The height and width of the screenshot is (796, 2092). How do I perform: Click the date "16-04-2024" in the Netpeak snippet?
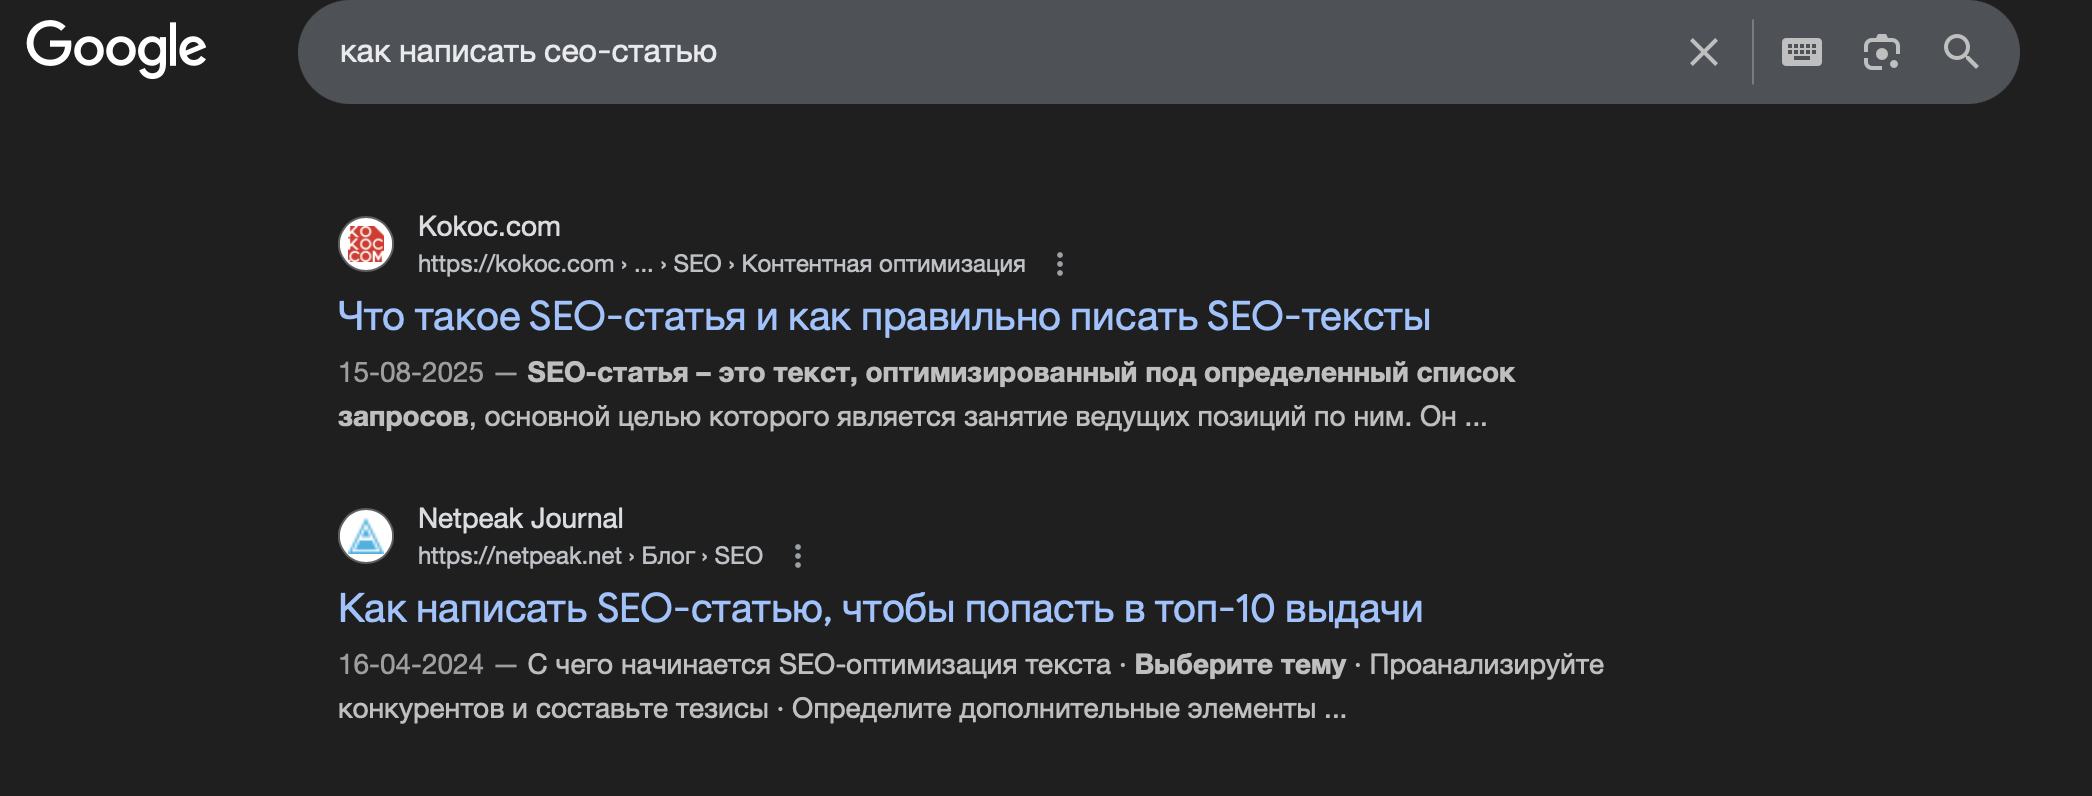pyautogui.click(x=411, y=665)
